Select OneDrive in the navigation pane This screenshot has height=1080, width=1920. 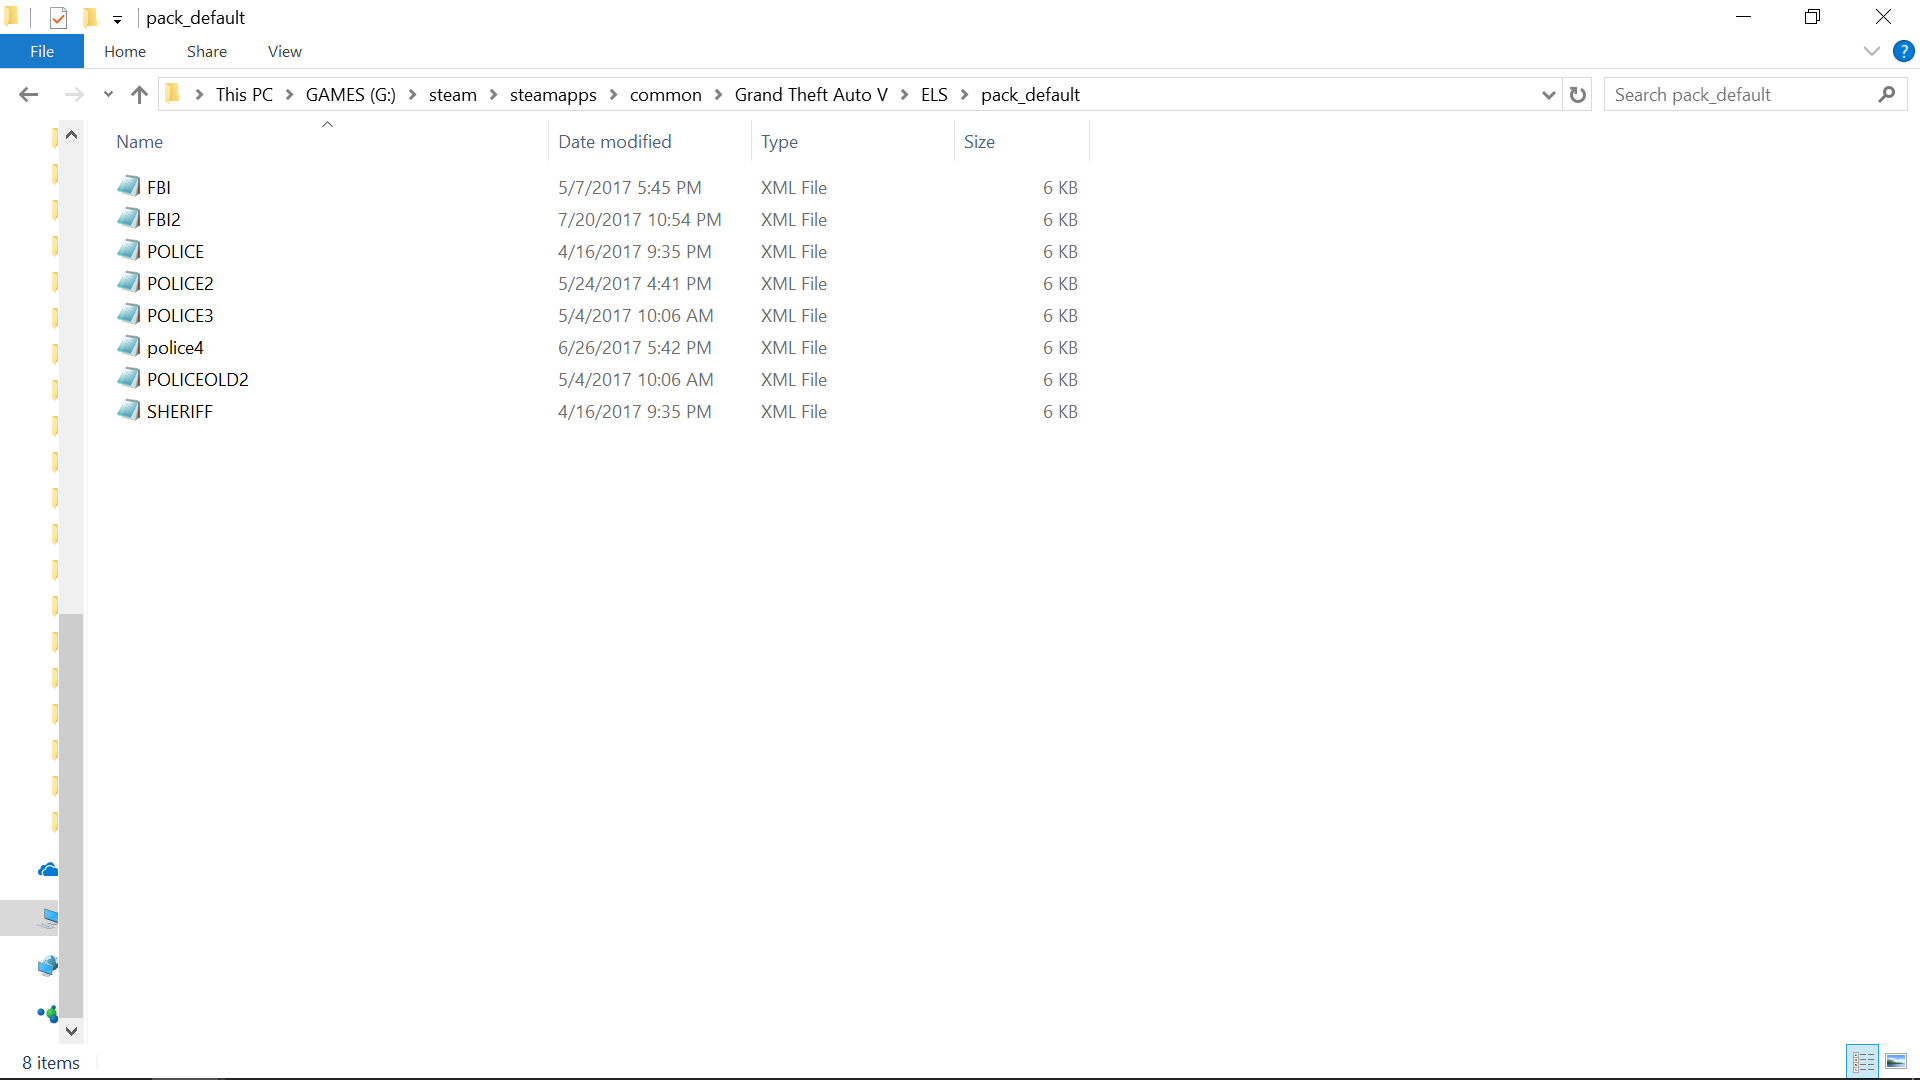click(x=47, y=869)
